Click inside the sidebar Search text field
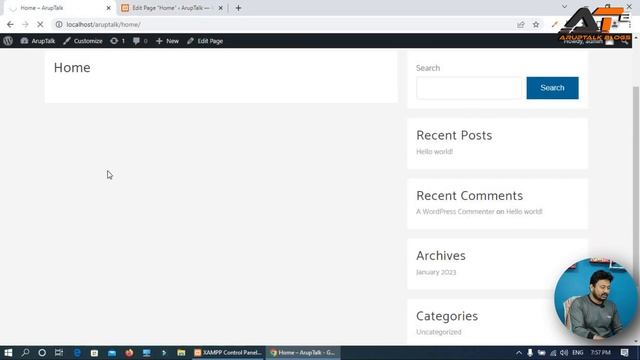The height and width of the screenshot is (360, 640). 469,88
